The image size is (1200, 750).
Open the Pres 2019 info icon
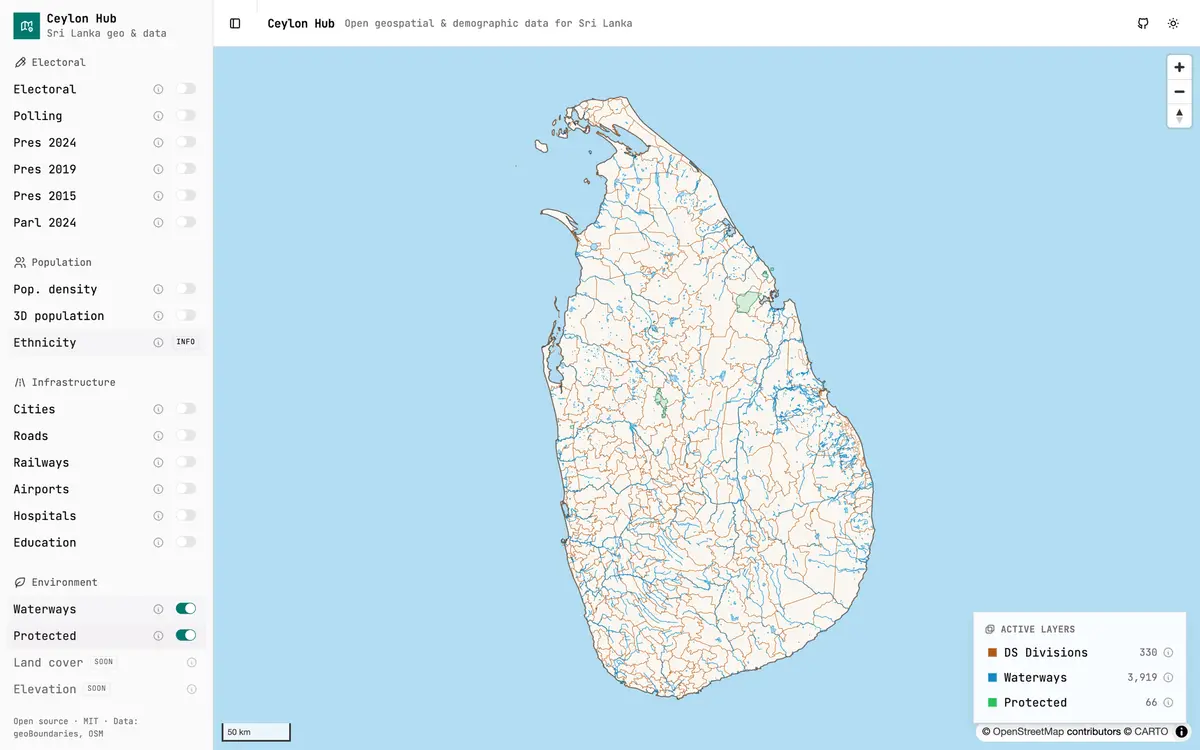click(x=158, y=169)
